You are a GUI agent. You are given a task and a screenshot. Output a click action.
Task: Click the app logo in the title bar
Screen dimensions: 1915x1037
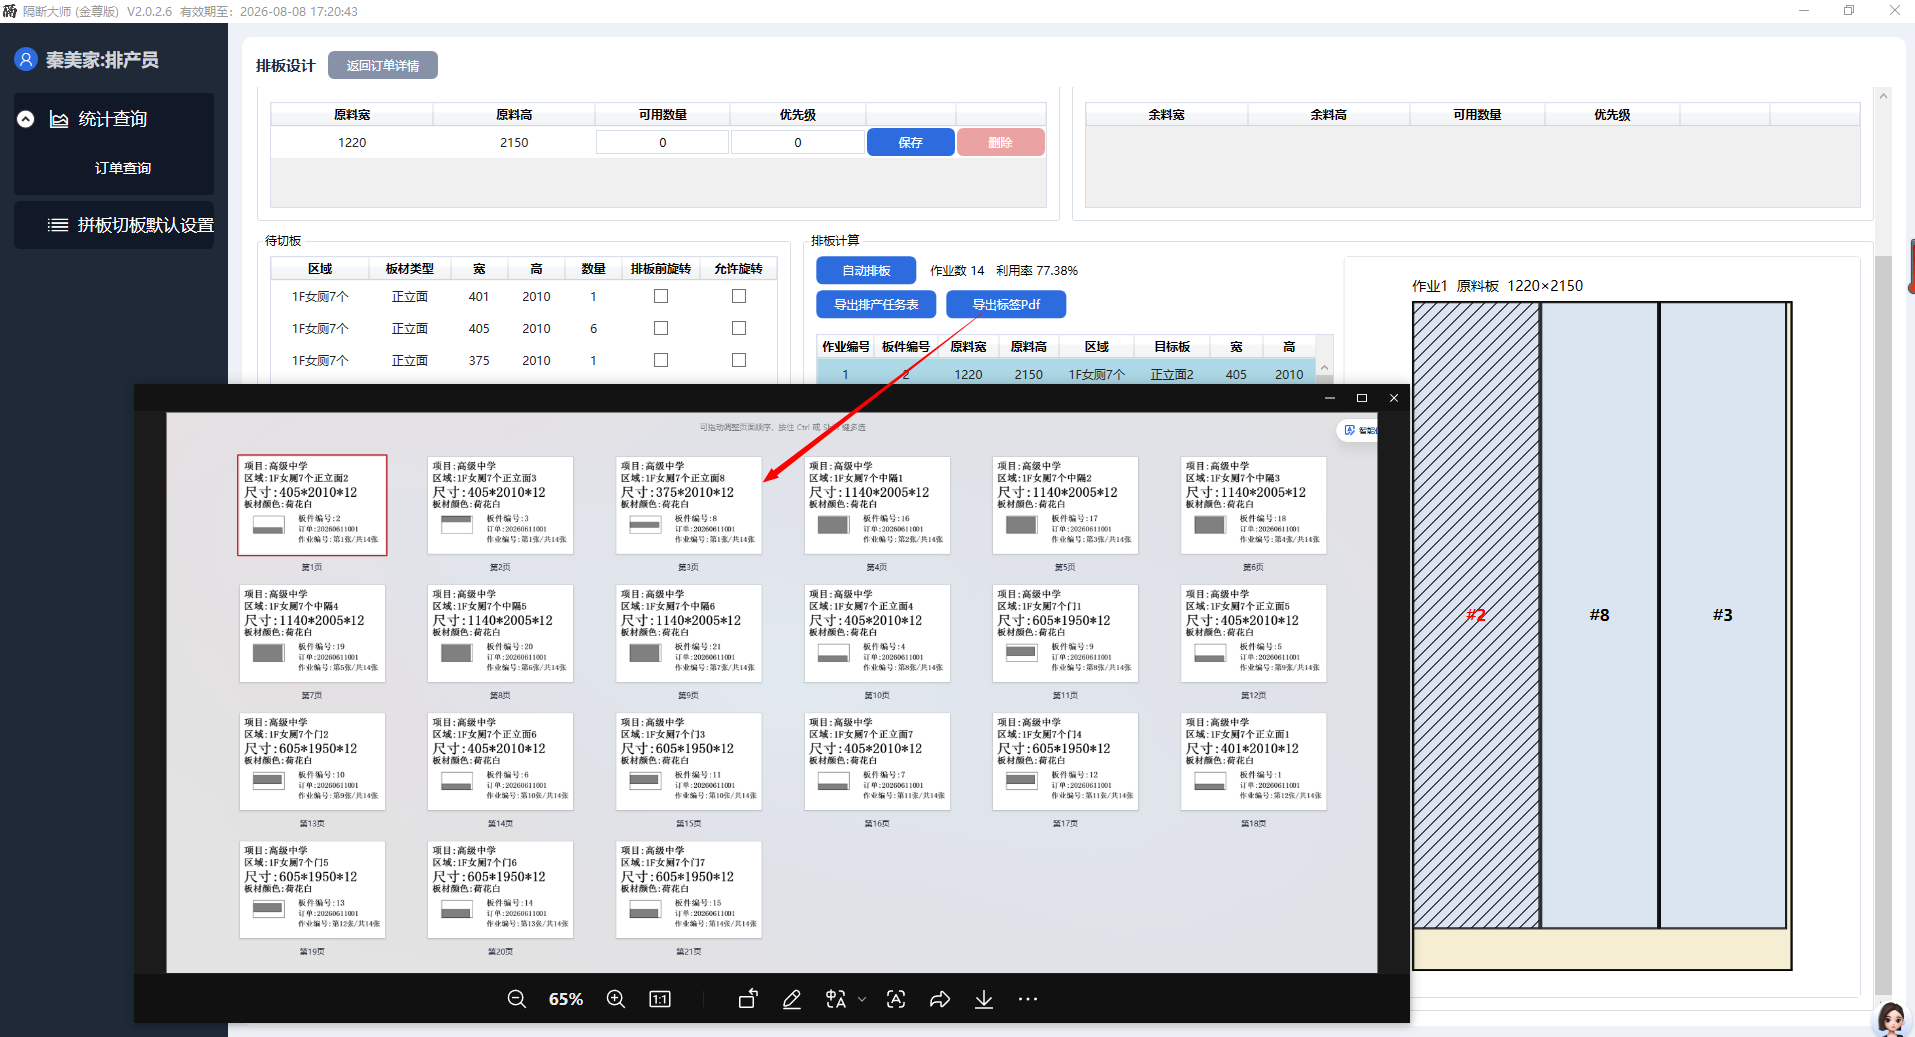coord(10,11)
